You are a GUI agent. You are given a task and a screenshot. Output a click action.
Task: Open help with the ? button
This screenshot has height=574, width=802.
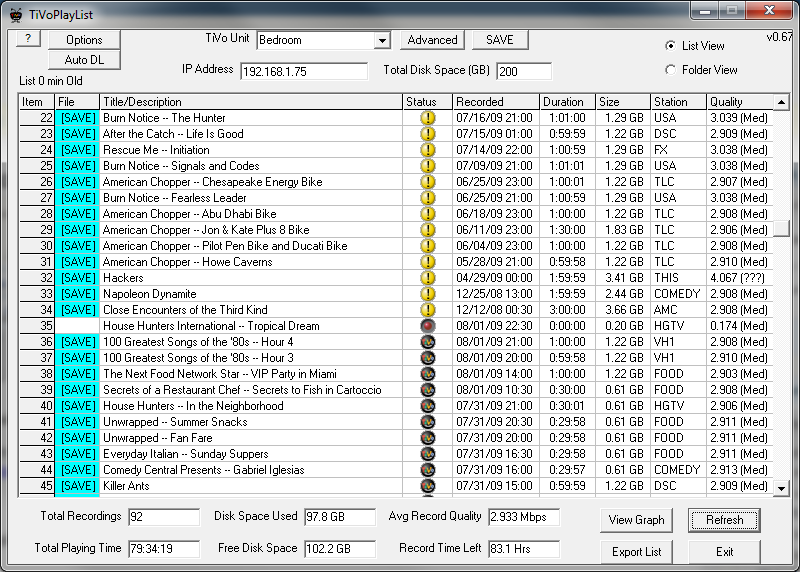[28, 38]
